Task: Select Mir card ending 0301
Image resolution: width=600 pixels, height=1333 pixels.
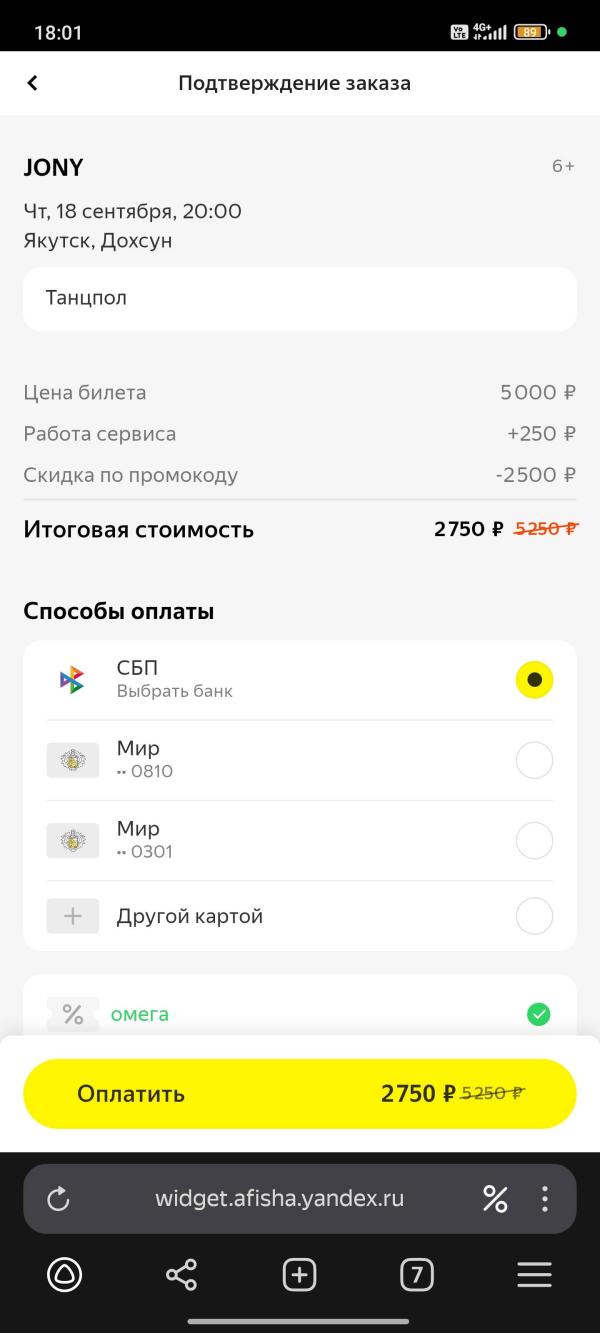Action: pos(534,841)
